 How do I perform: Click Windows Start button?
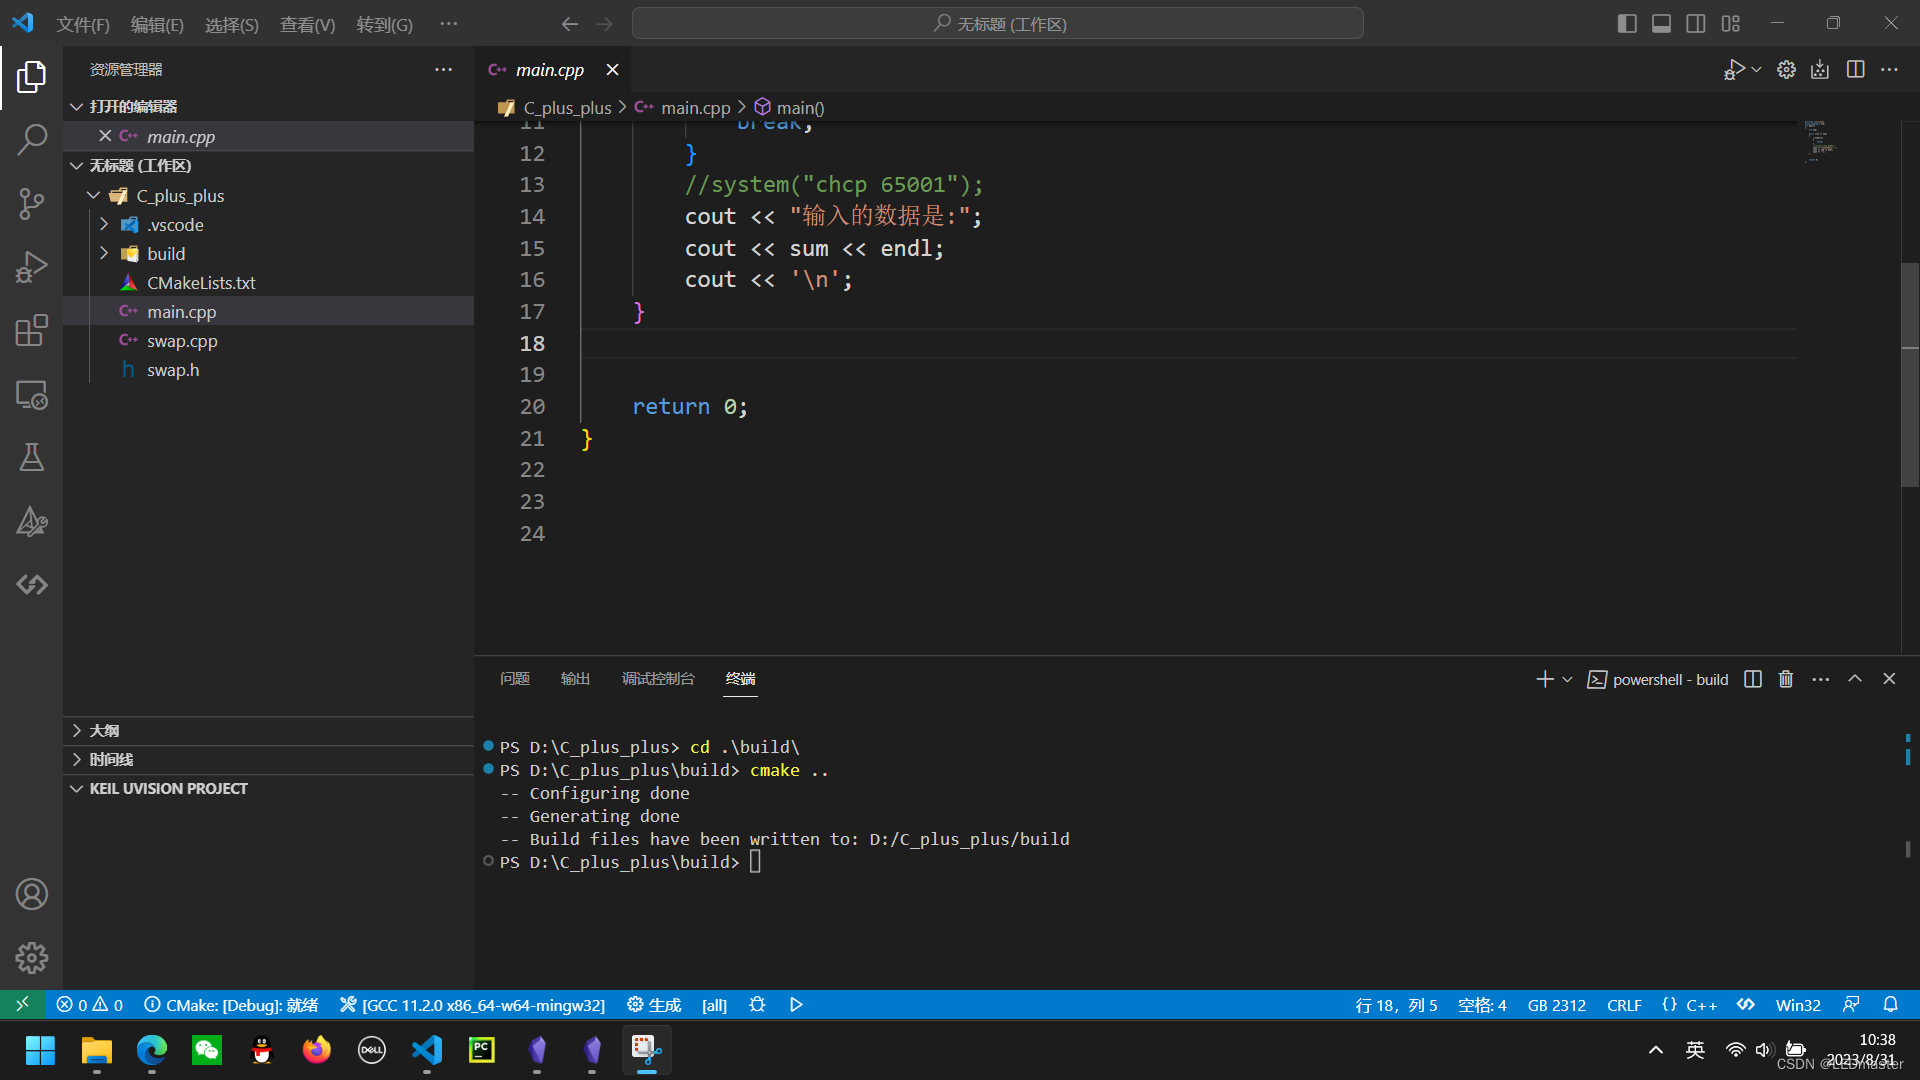(x=41, y=1050)
